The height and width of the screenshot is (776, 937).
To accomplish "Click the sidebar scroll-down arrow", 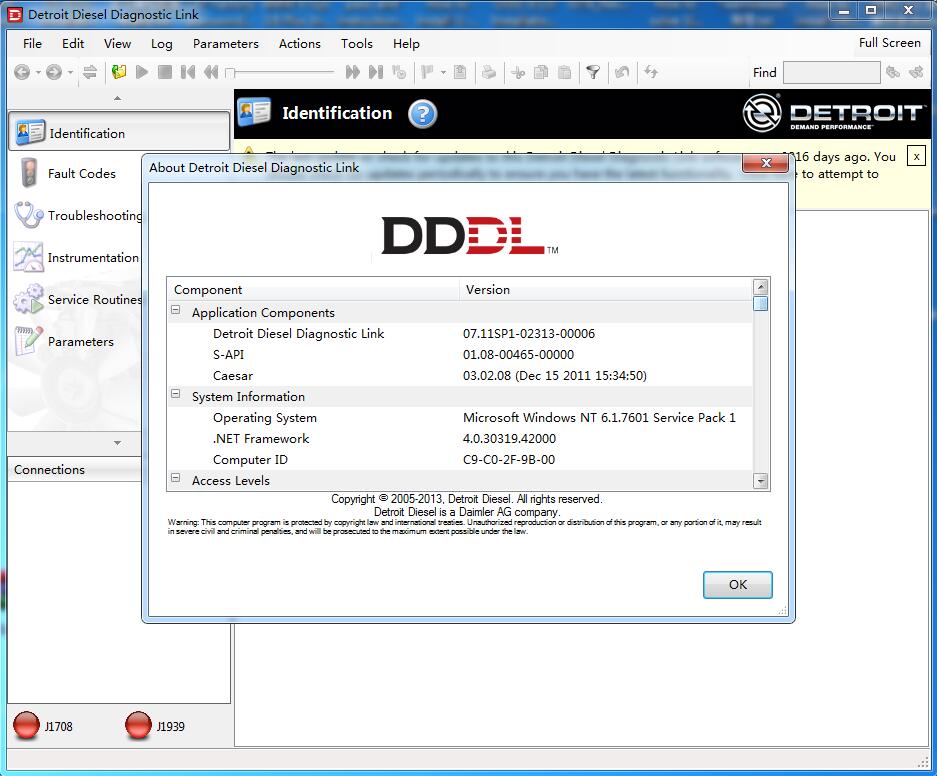I will [x=118, y=443].
